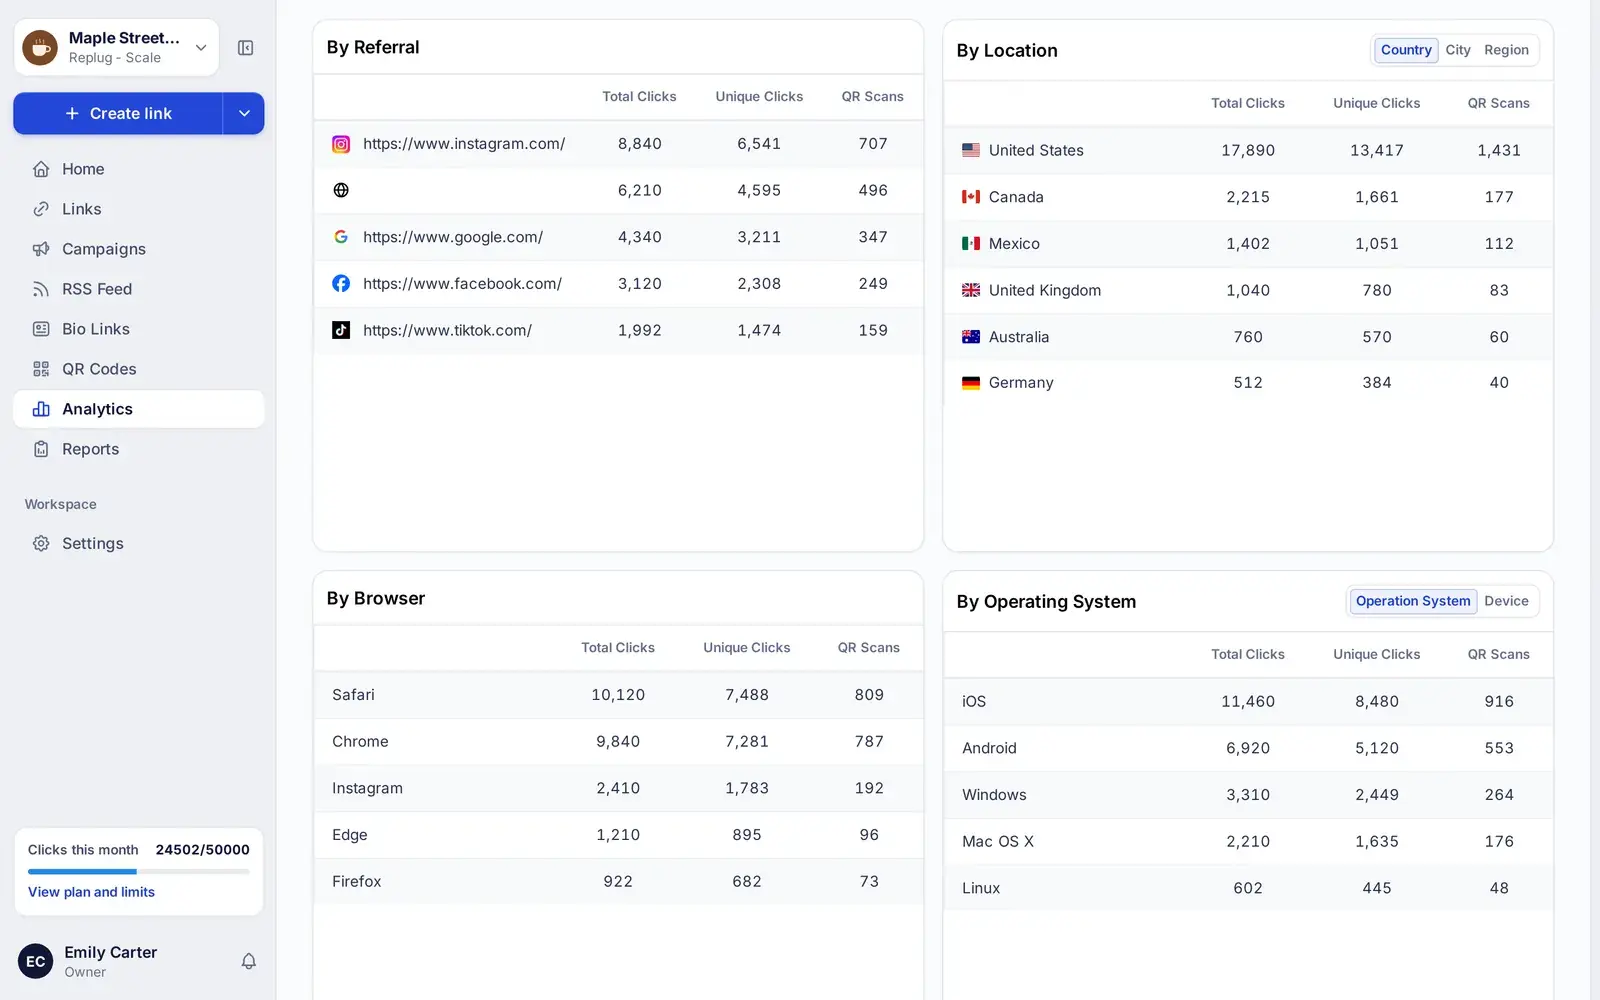Open notifications bell icon
Screen dimensions: 1600x1000
249,961
